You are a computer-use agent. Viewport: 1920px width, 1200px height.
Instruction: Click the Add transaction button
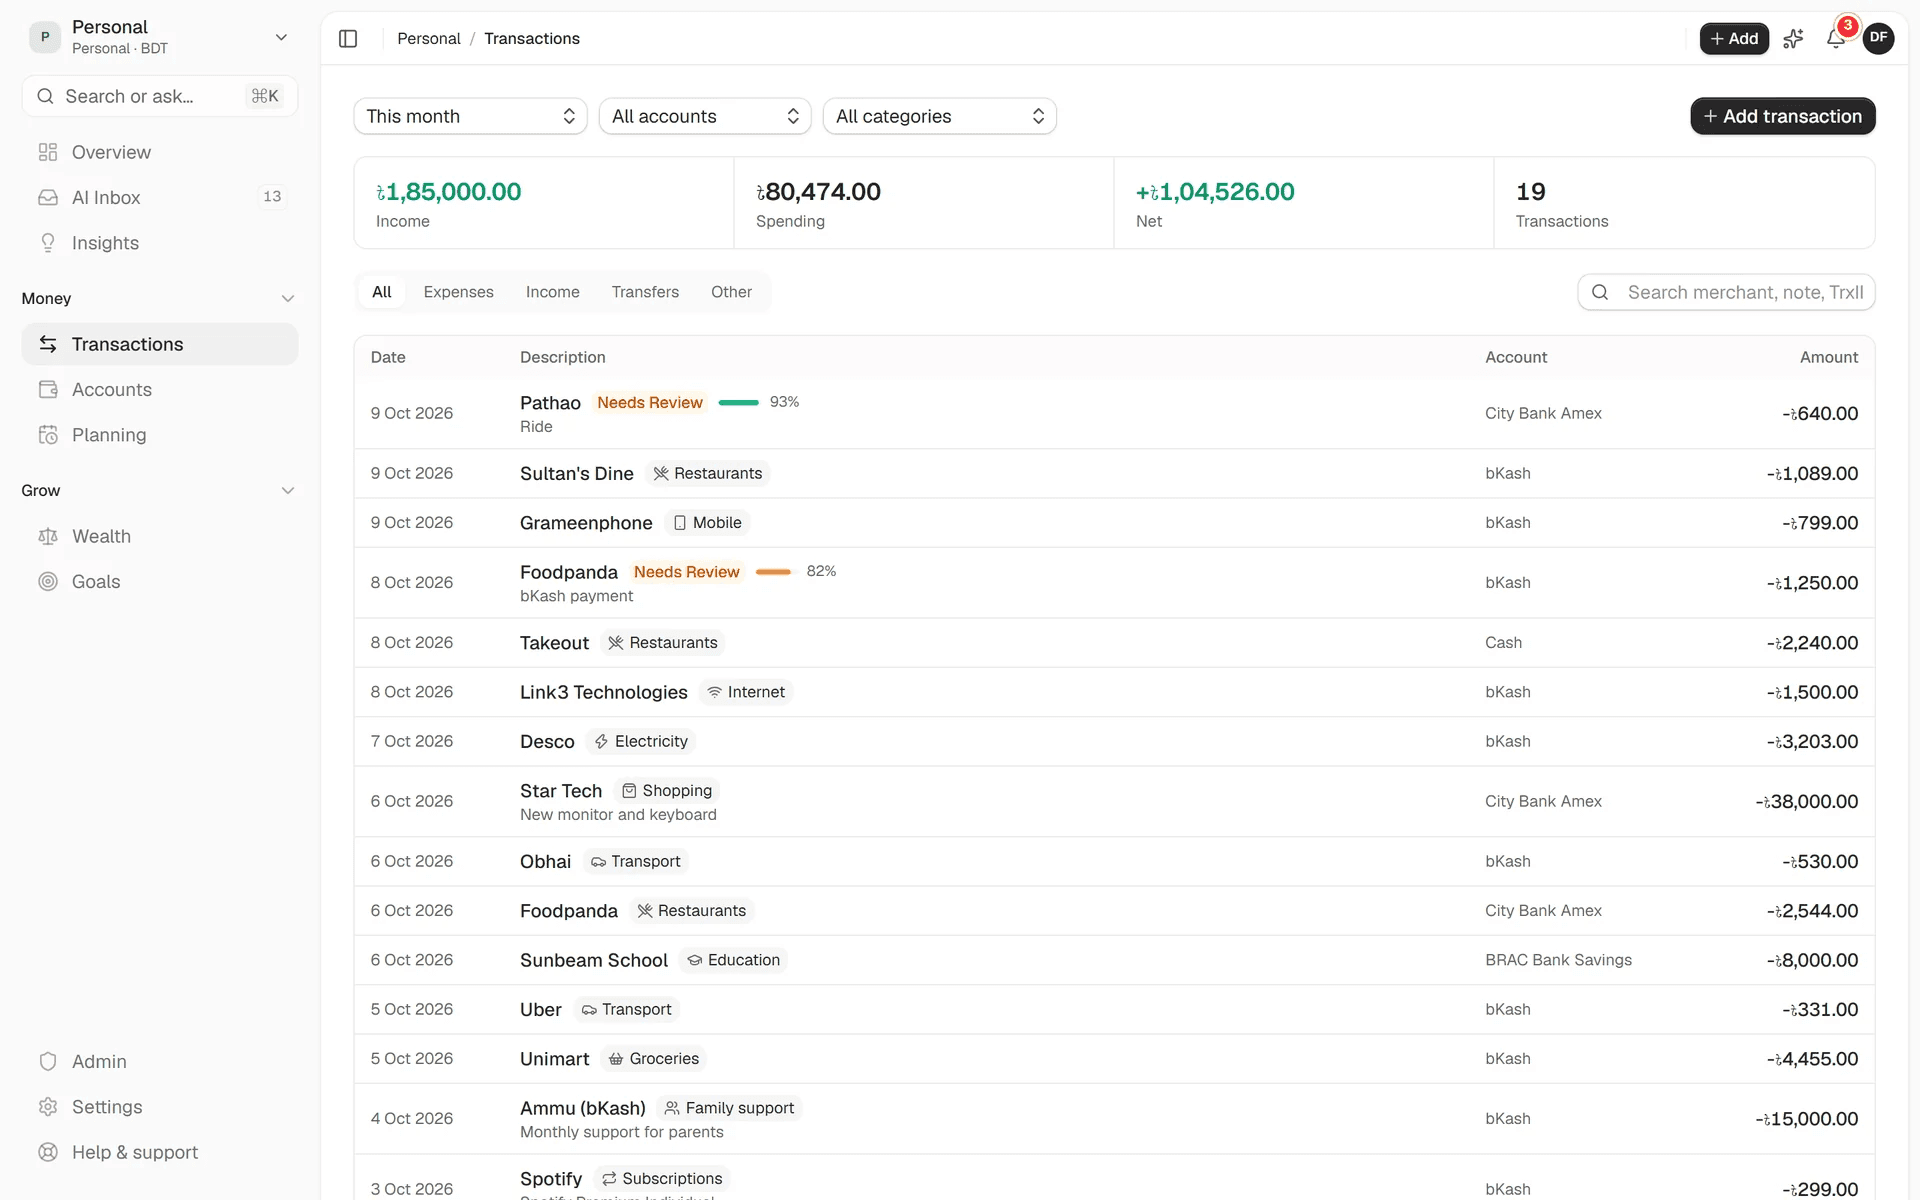[x=1783, y=116]
